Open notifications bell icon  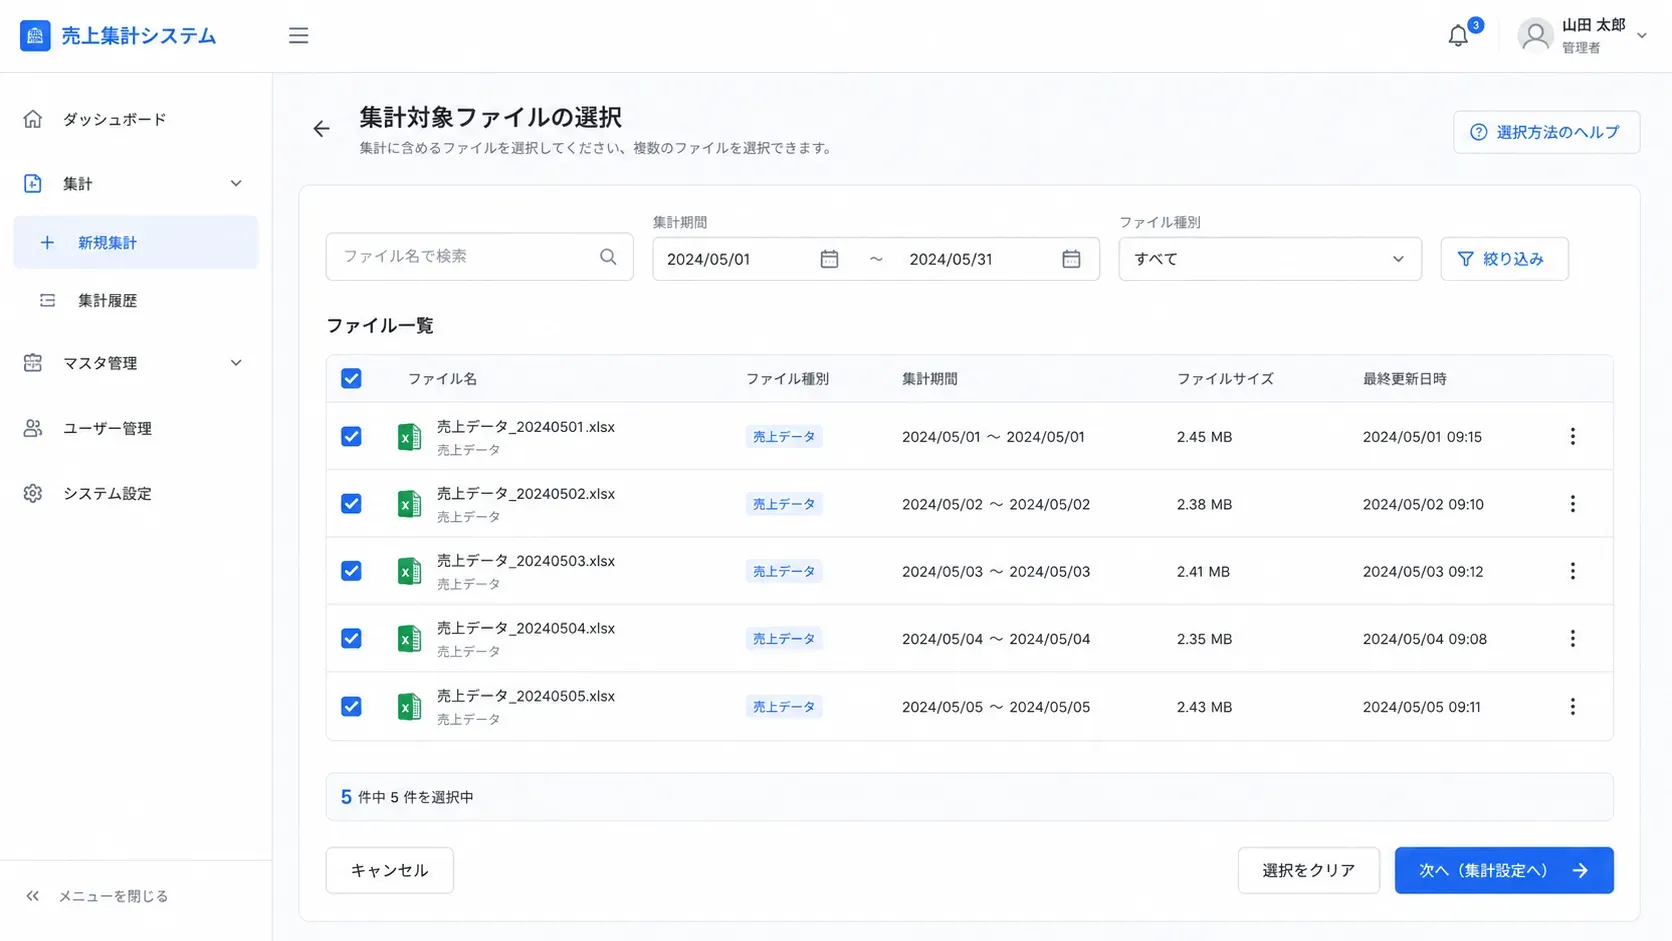pyautogui.click(x=1458, y=36)
